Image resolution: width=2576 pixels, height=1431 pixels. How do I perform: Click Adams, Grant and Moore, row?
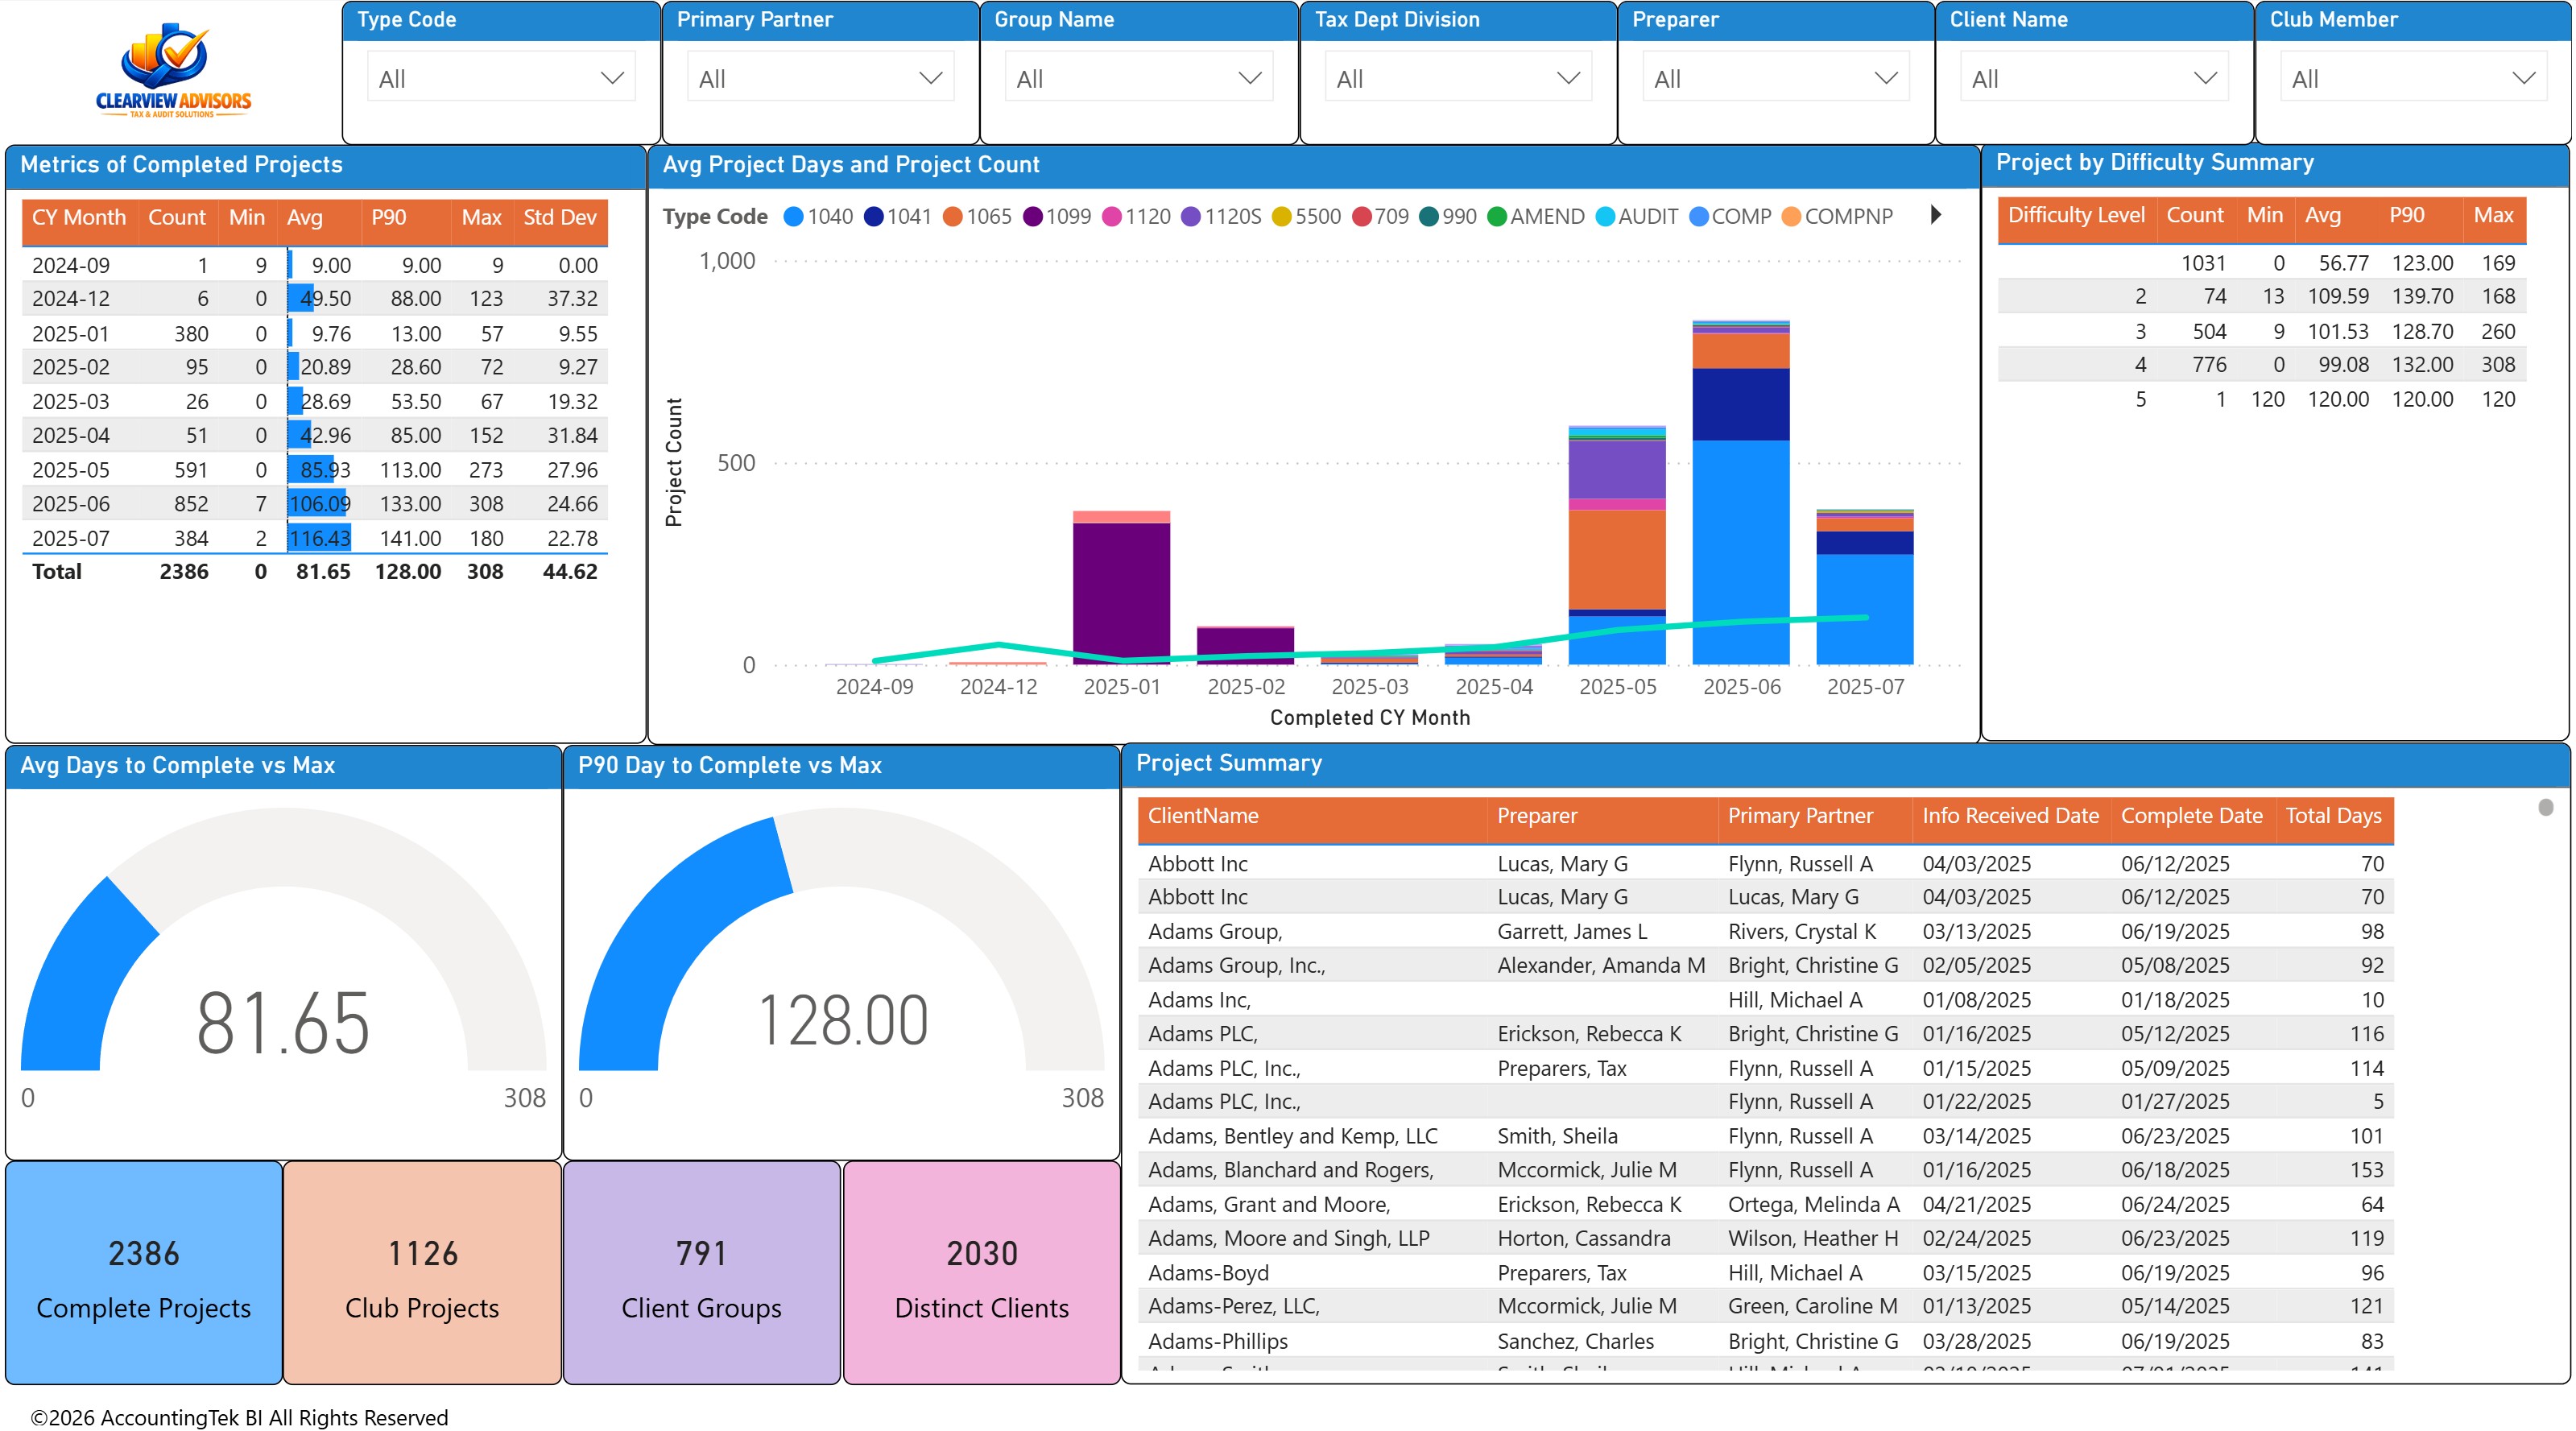click(x=1765, y=1205)
